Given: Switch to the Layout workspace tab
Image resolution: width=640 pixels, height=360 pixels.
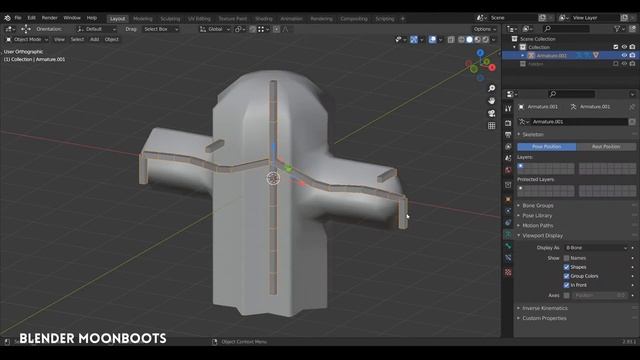Looking at the screenshot, I should tap(117, 19).
